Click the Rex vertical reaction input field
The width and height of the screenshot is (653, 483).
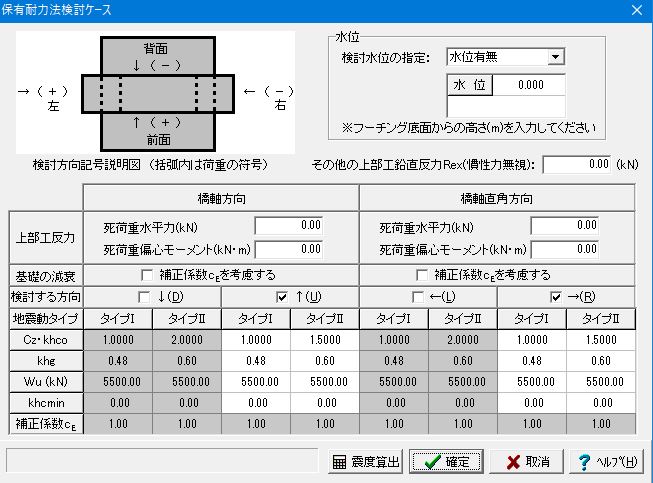578,165
